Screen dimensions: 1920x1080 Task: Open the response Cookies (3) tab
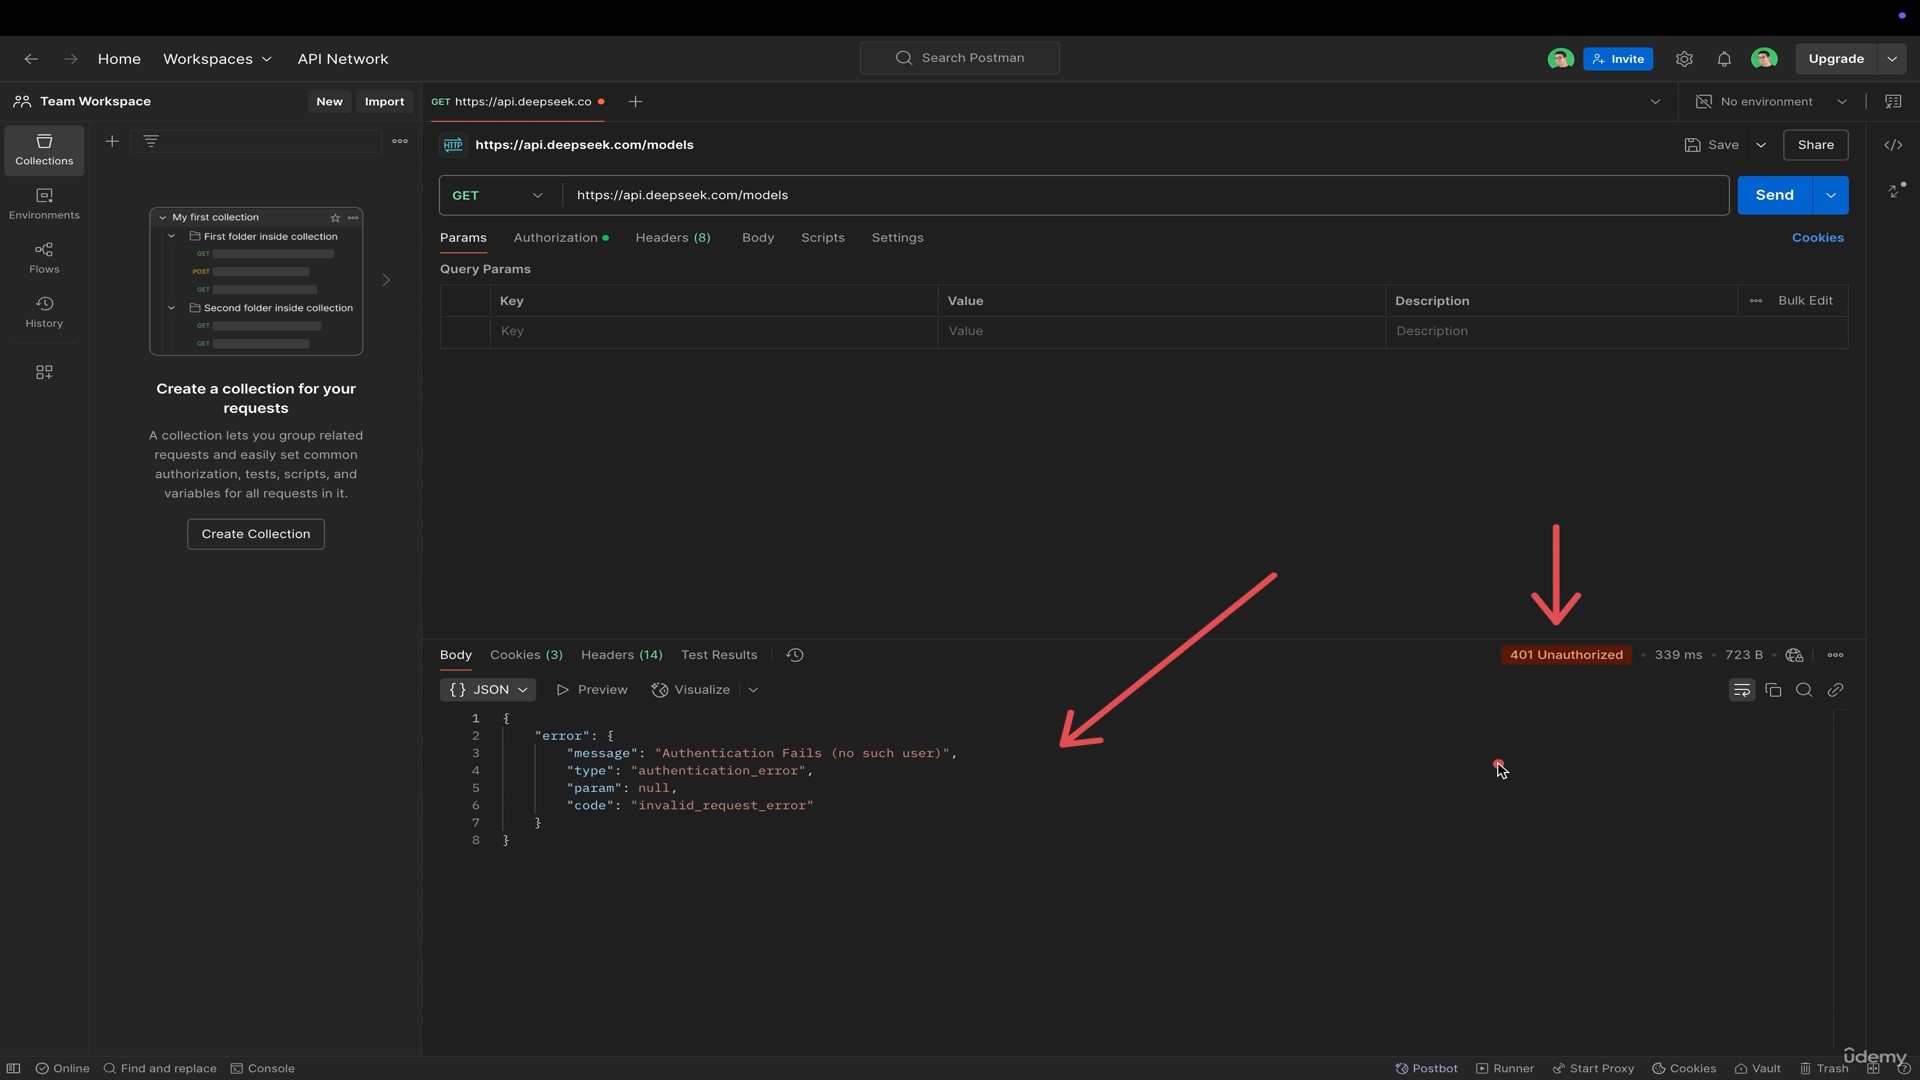pyautogui.click(x=526, y=655)
